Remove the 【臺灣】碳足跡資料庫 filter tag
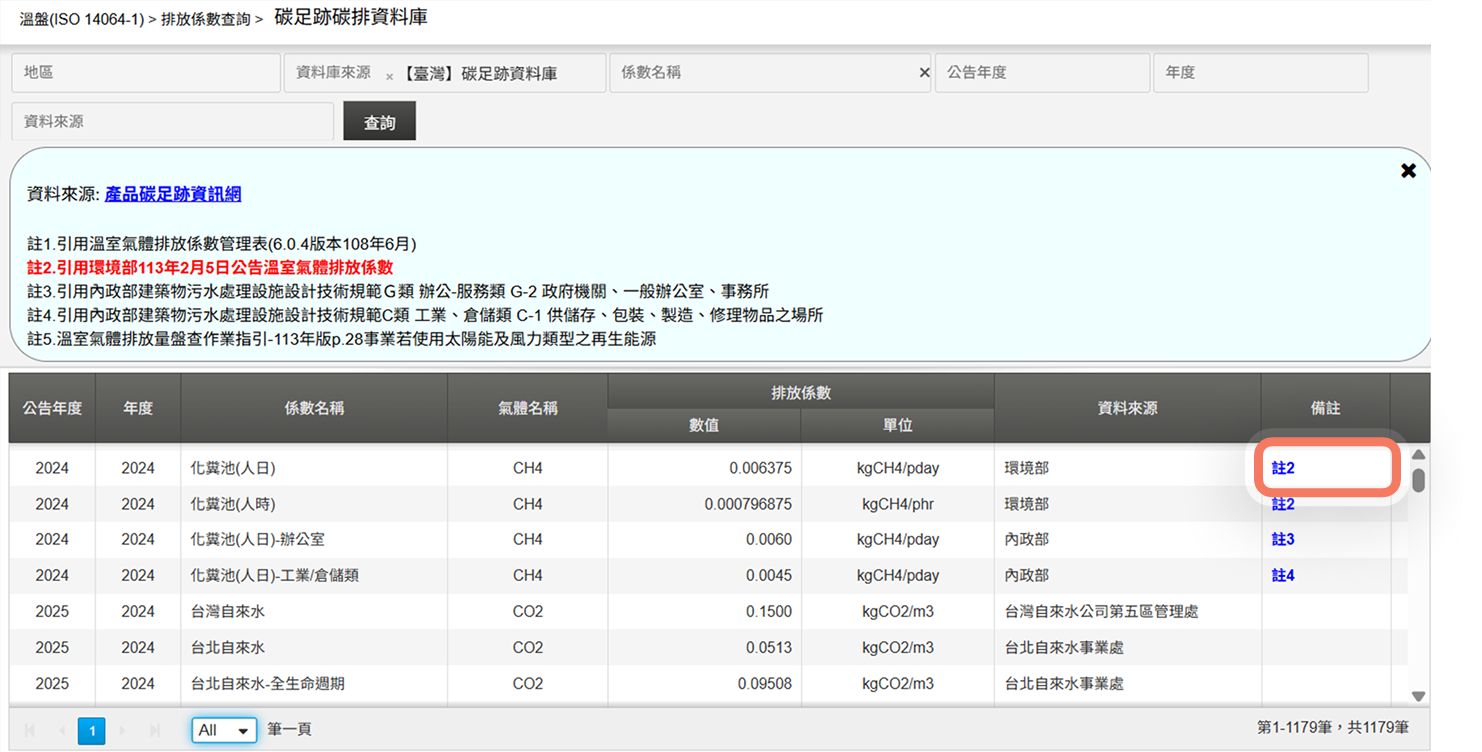Image resolution: width=1482 pixels, height=752 pixels. (389, 76)
